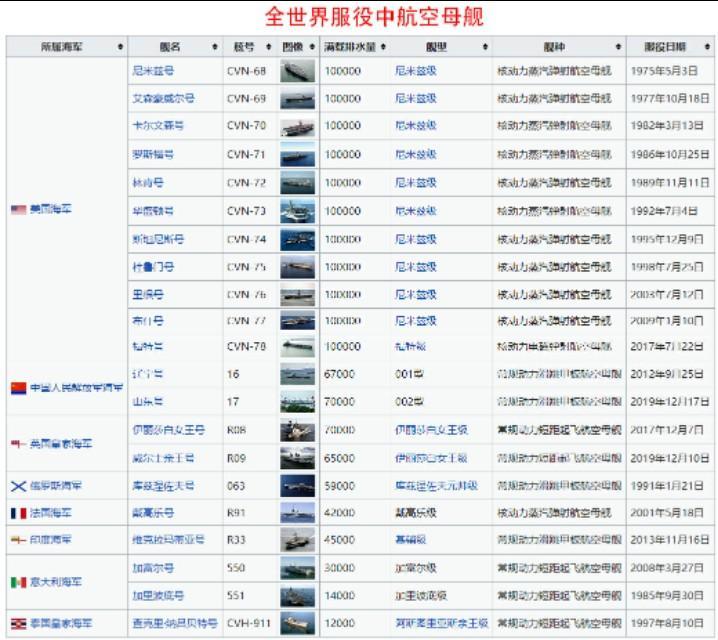Viewport: 718px width, 640px height.
Task: Open the 美国海军 navy link
Action: 51,209
